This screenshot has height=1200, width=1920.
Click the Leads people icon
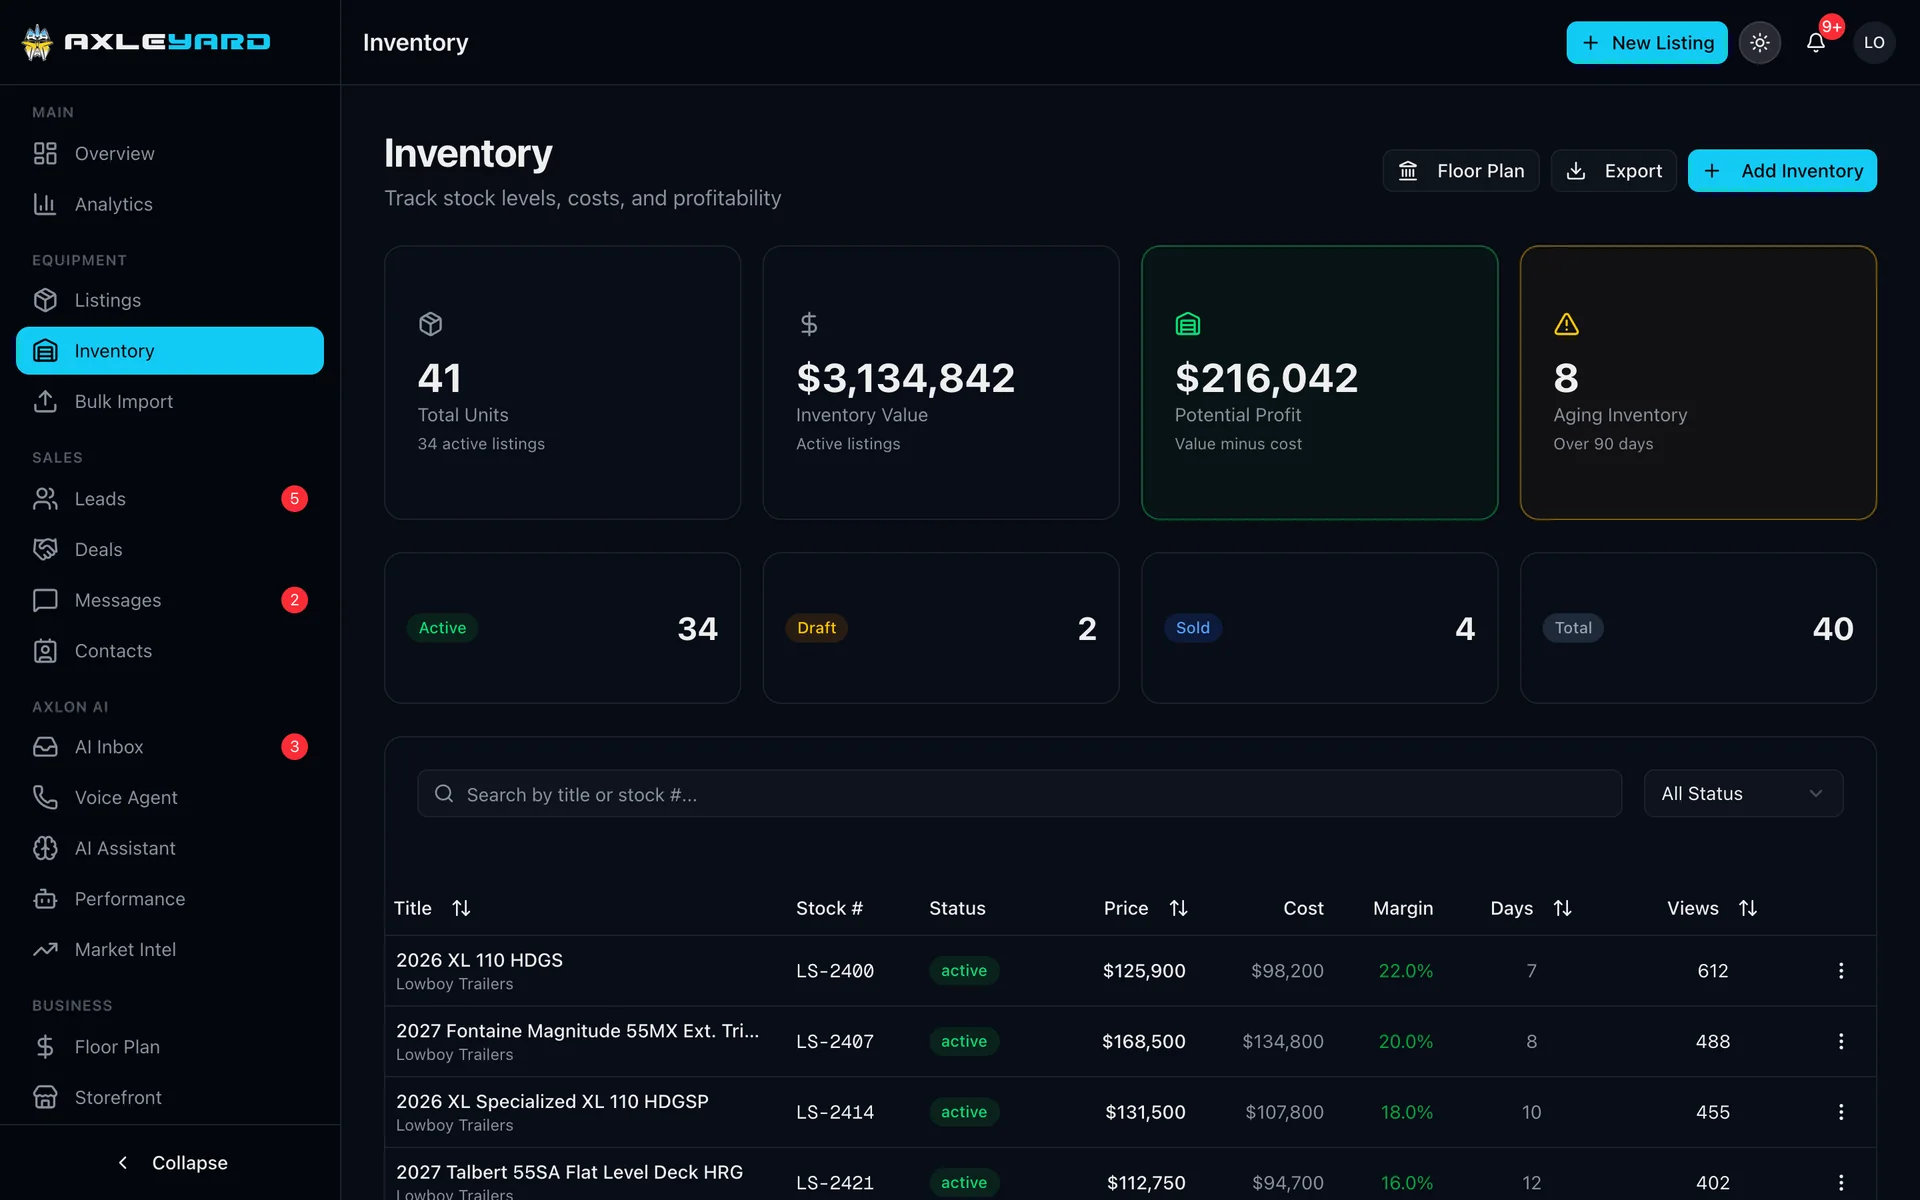[45, 499]
